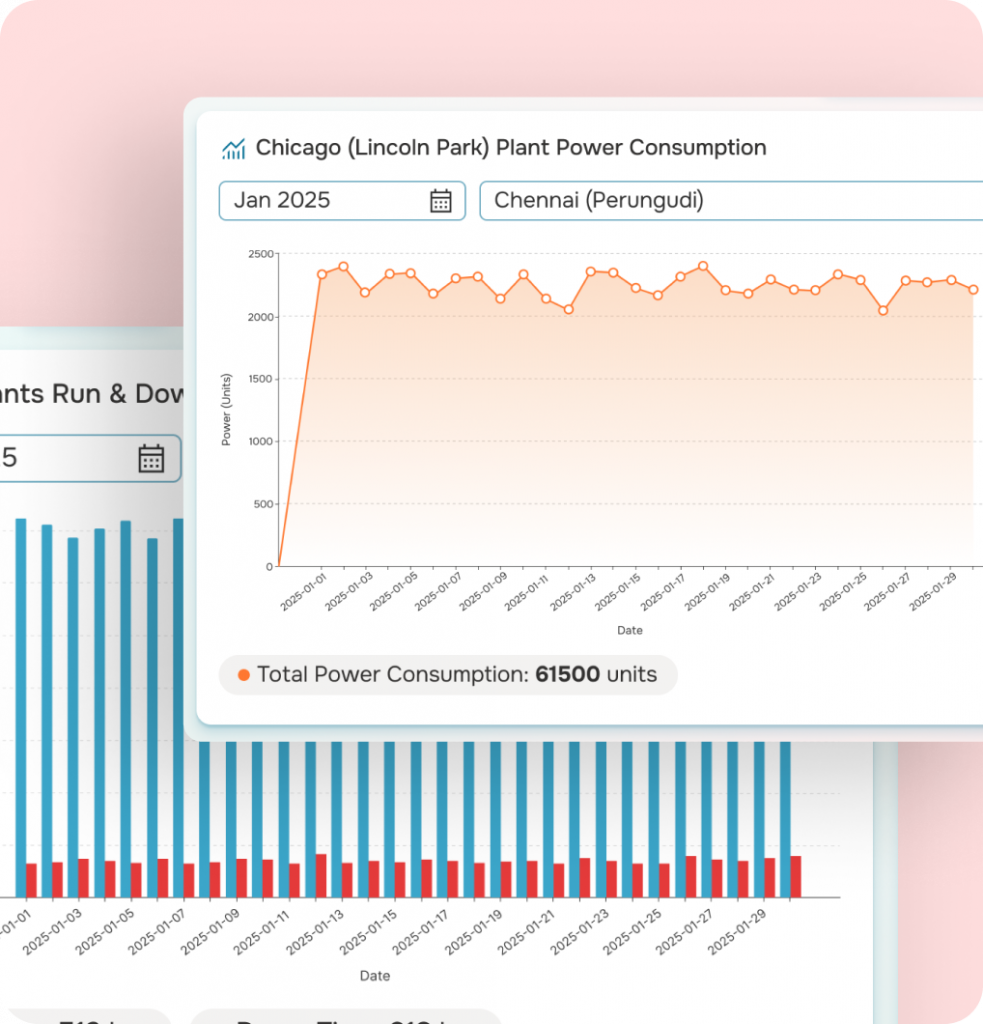Image resolution: width=983 pixels, height=1024 pixels.
Task: Select the power chart data point for 2025-01-01
Action: click(322, 274)
